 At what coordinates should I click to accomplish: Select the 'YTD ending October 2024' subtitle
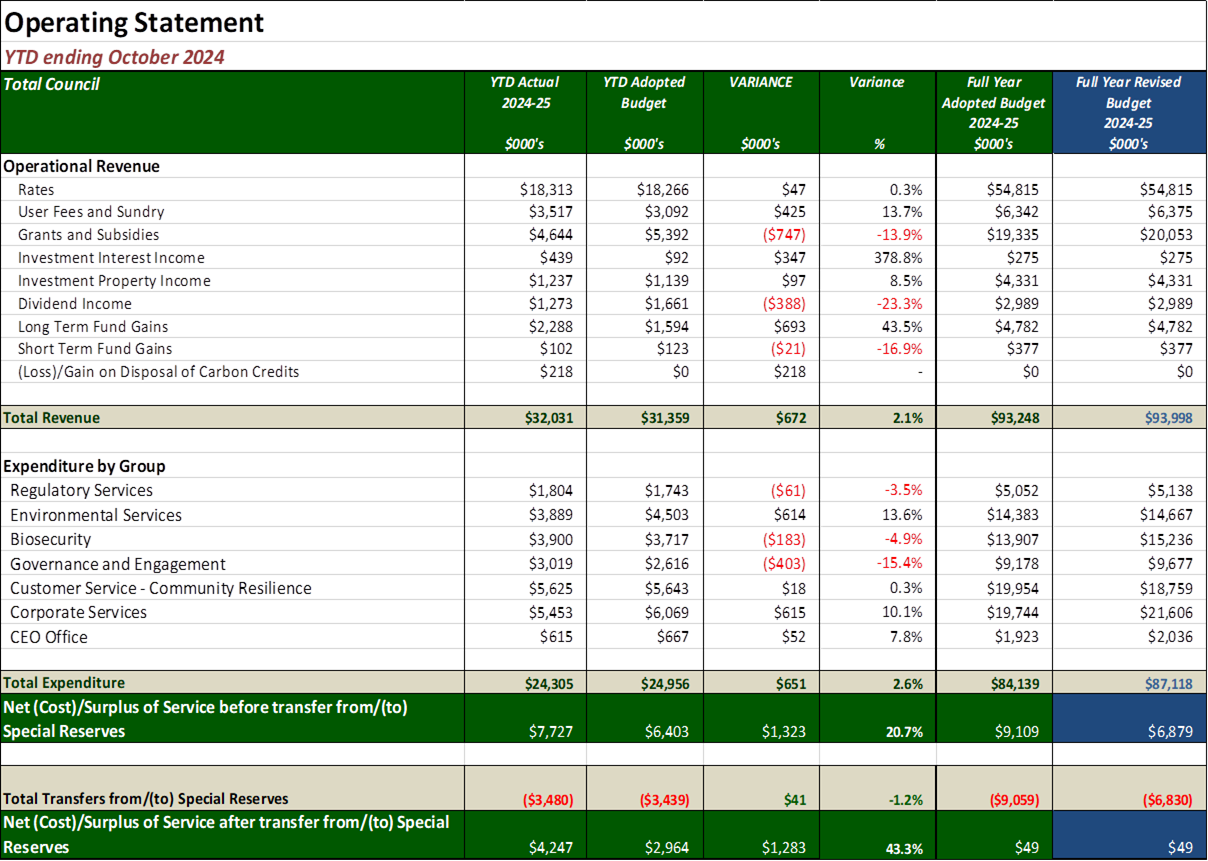[115, 57]
